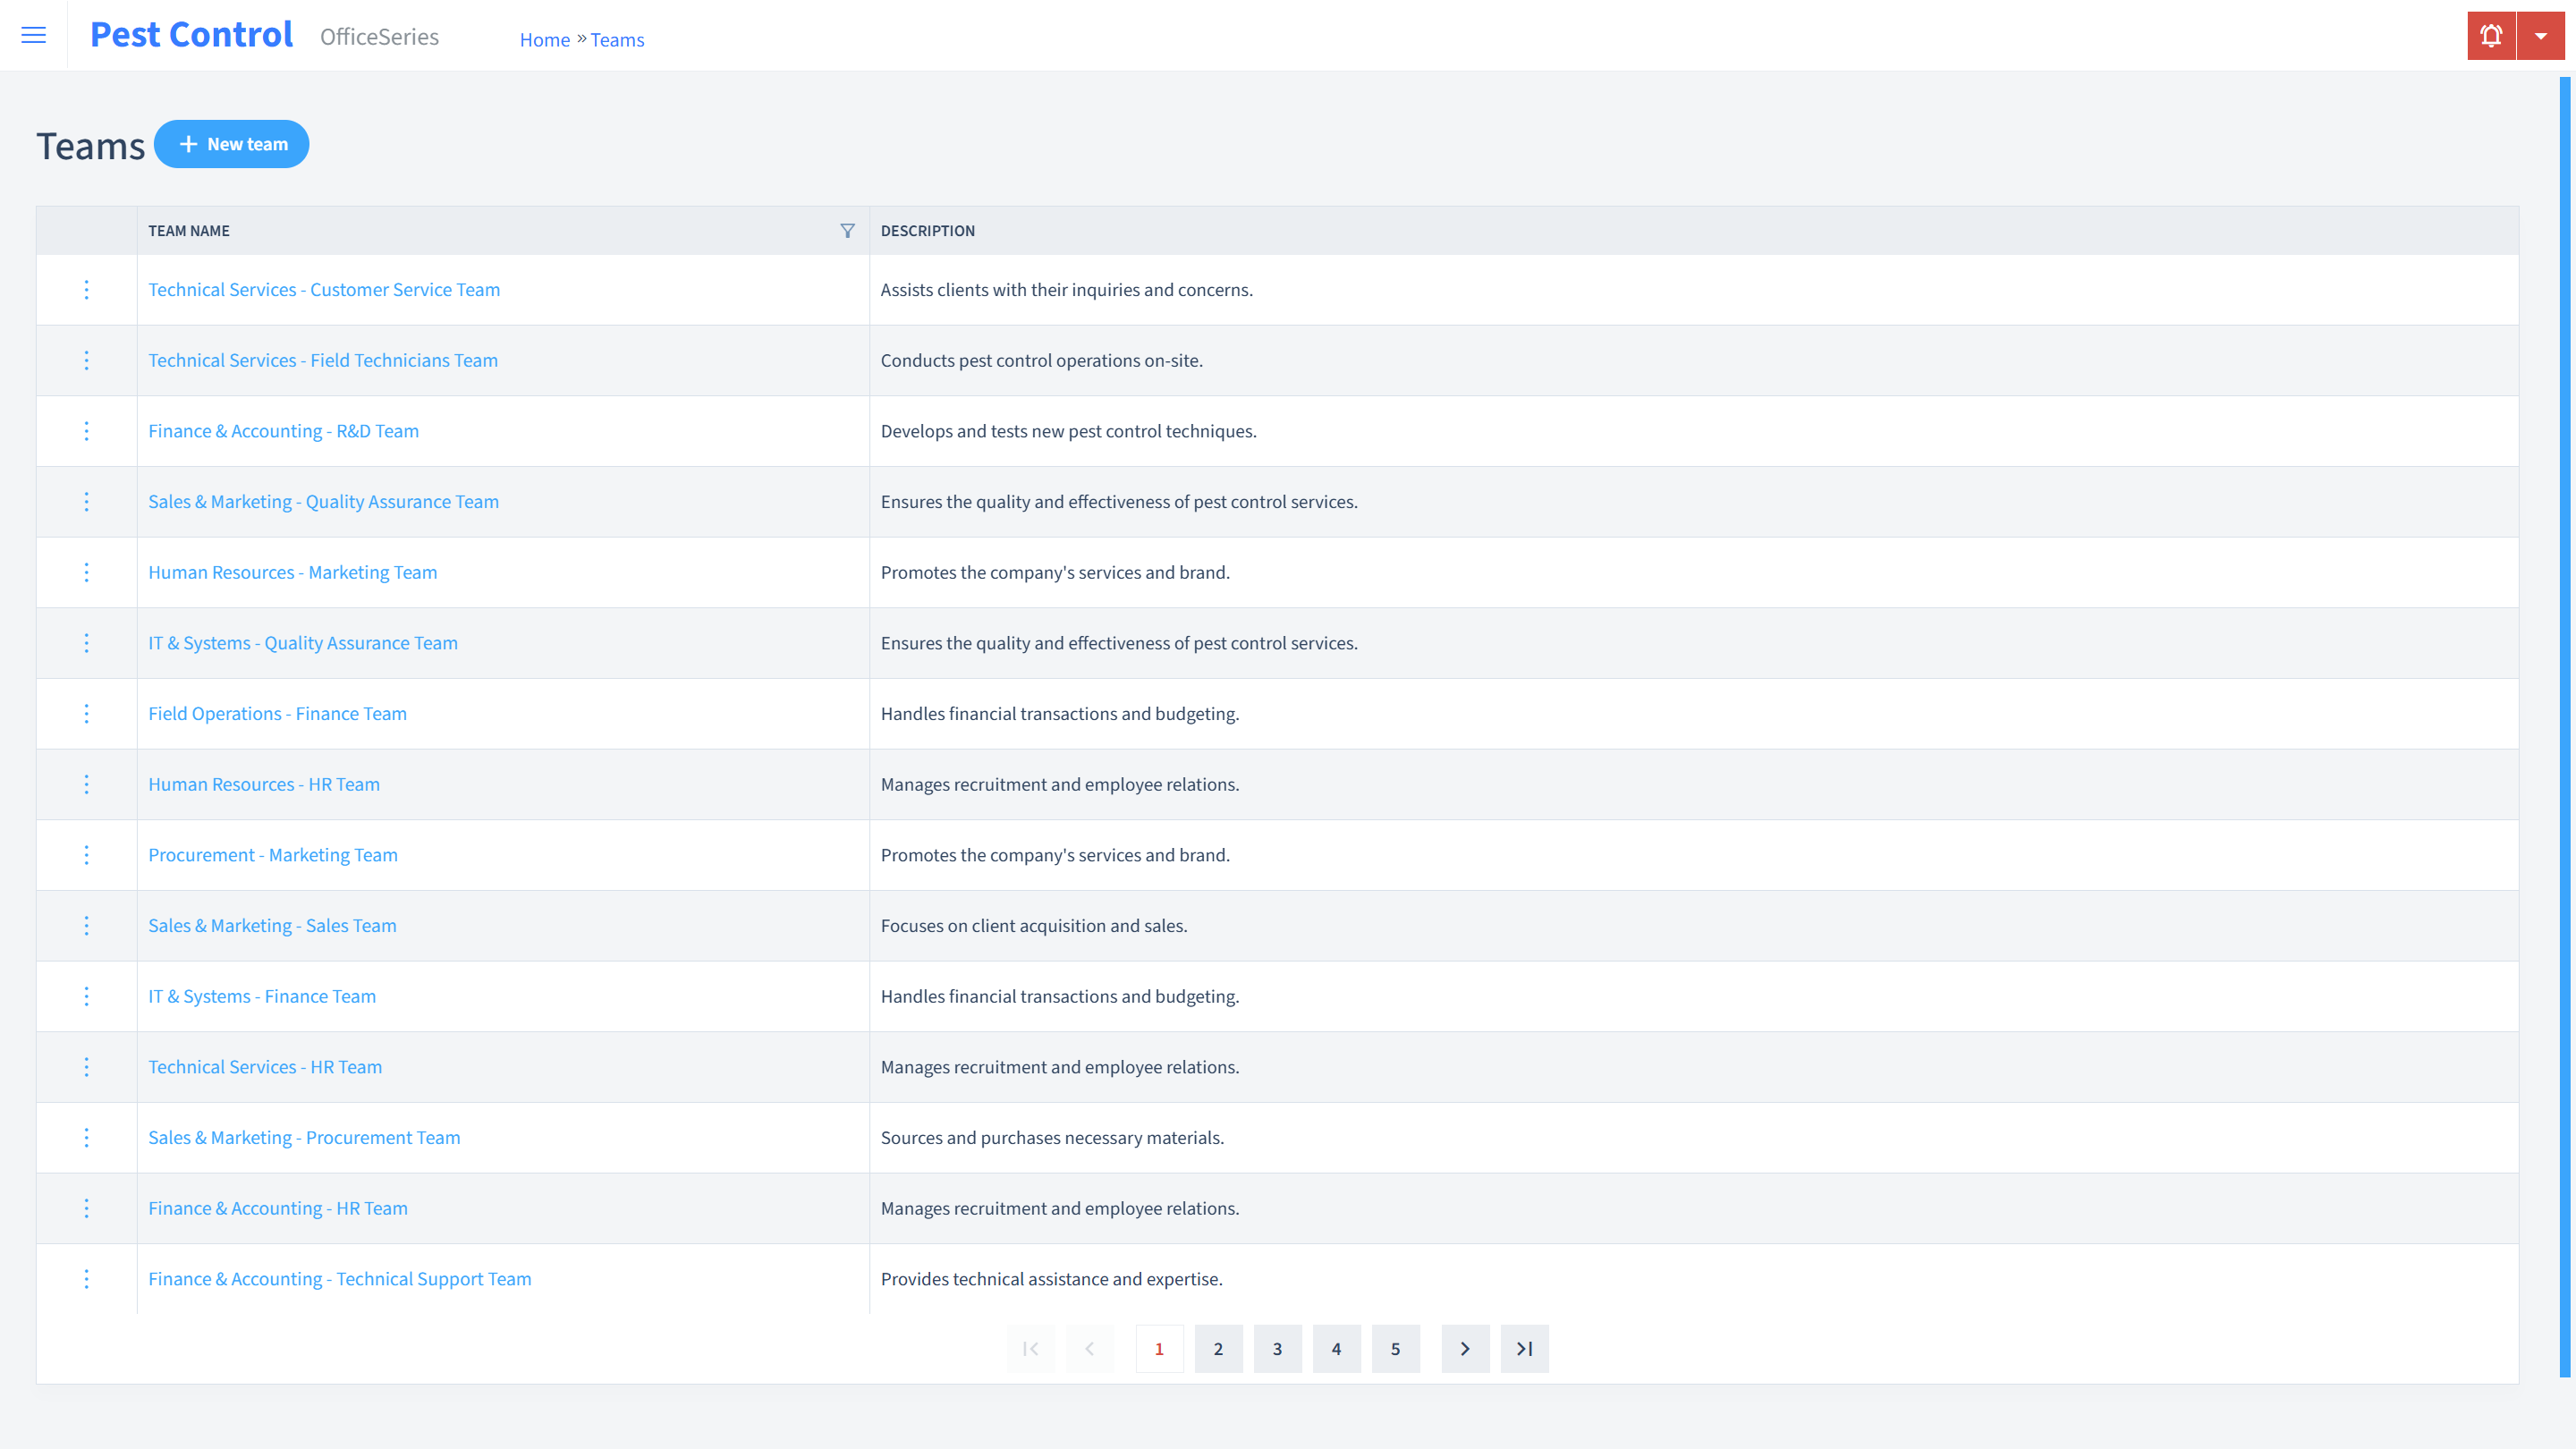The width and height of the screenshot is (2576, 1449).
Task: Click the Teams breadcrumb navigation item
Action: point(615,39)
